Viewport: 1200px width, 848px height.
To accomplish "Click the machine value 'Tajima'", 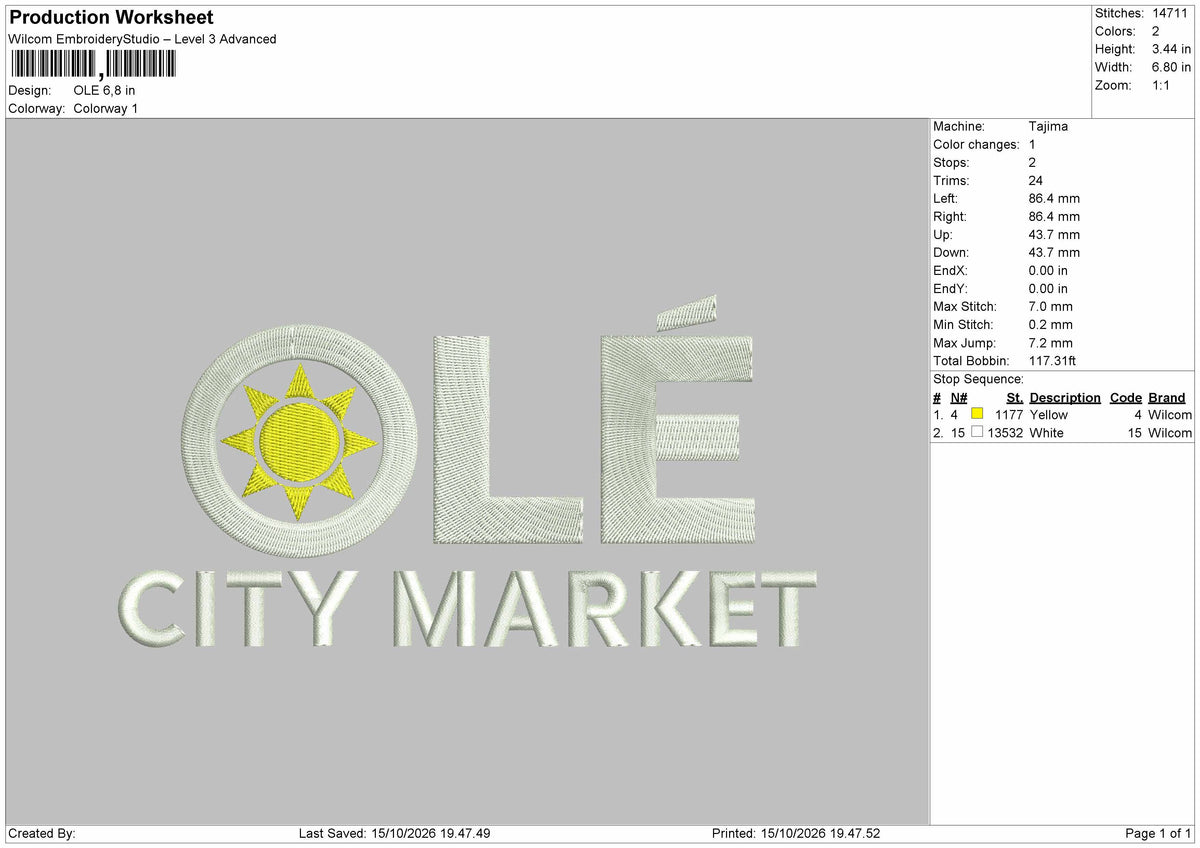I will [x=1048, y=126].
